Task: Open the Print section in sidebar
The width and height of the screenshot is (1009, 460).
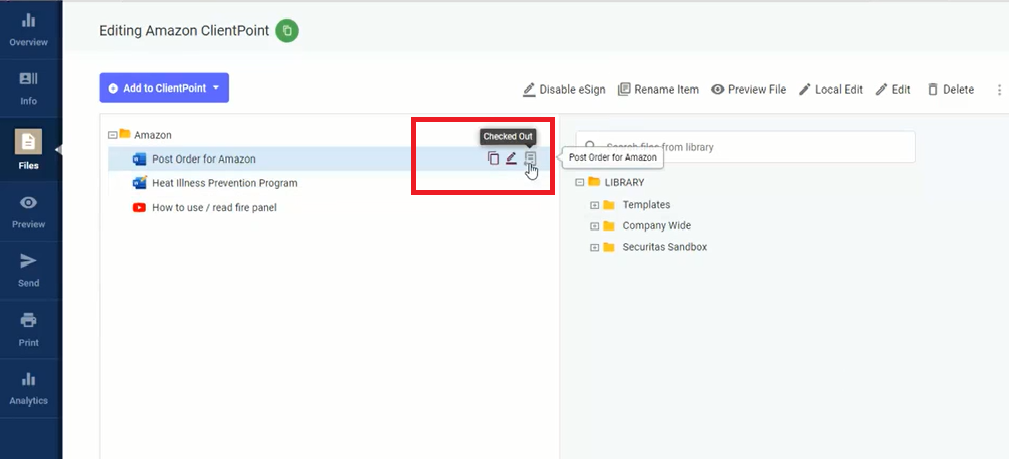Action: (28, 330)
